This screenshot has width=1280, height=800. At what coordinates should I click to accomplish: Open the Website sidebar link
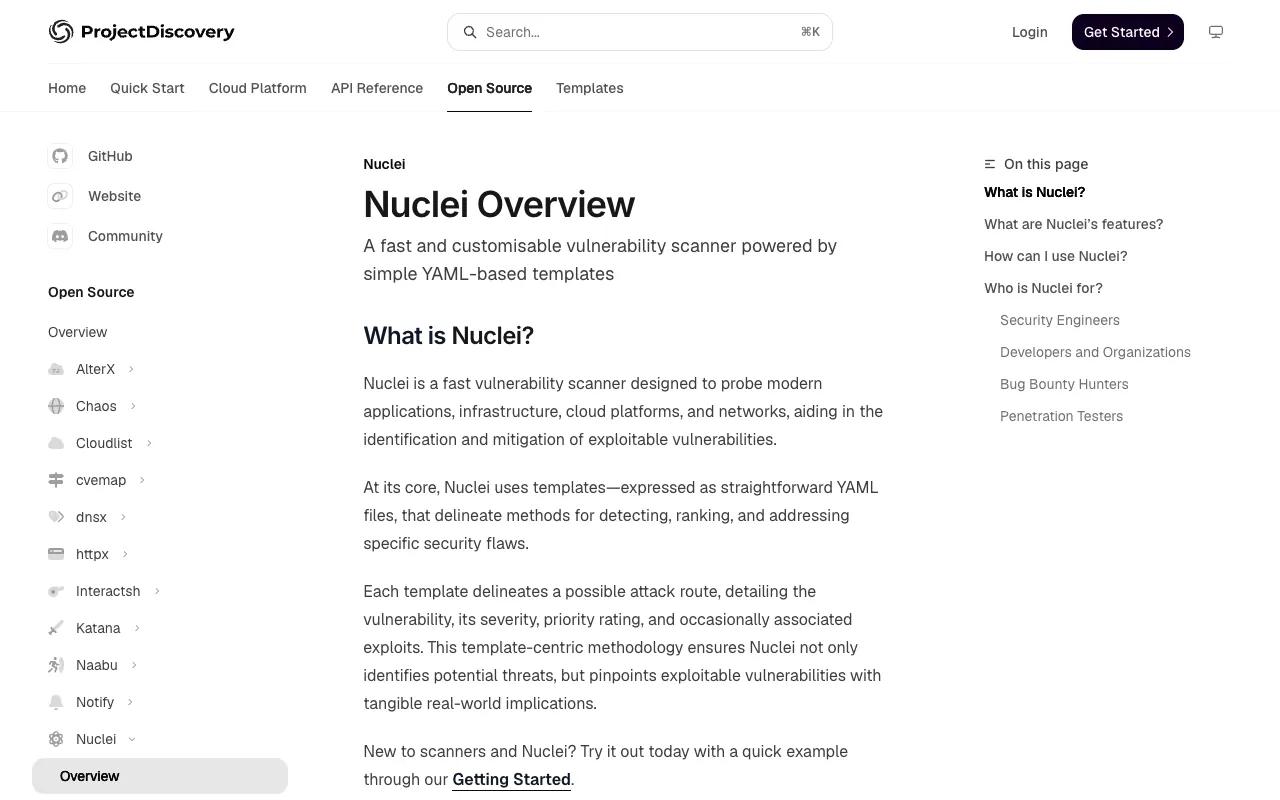[114, 196]
